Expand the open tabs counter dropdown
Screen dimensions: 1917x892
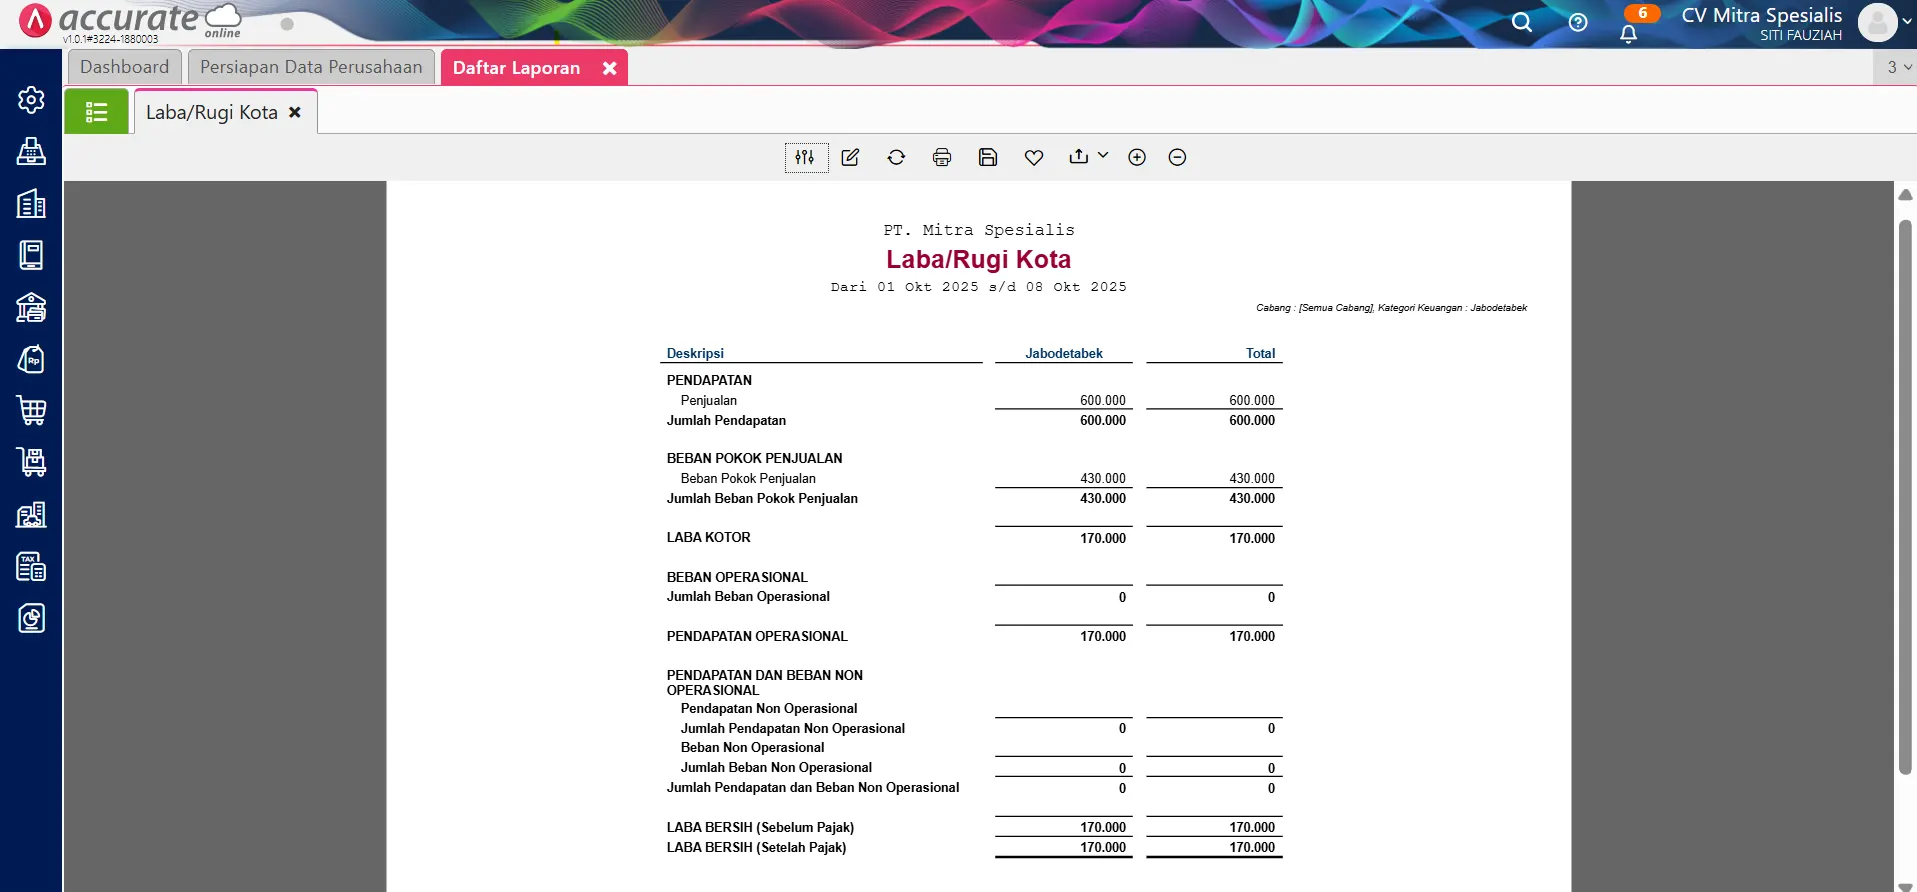point(1899,67)
